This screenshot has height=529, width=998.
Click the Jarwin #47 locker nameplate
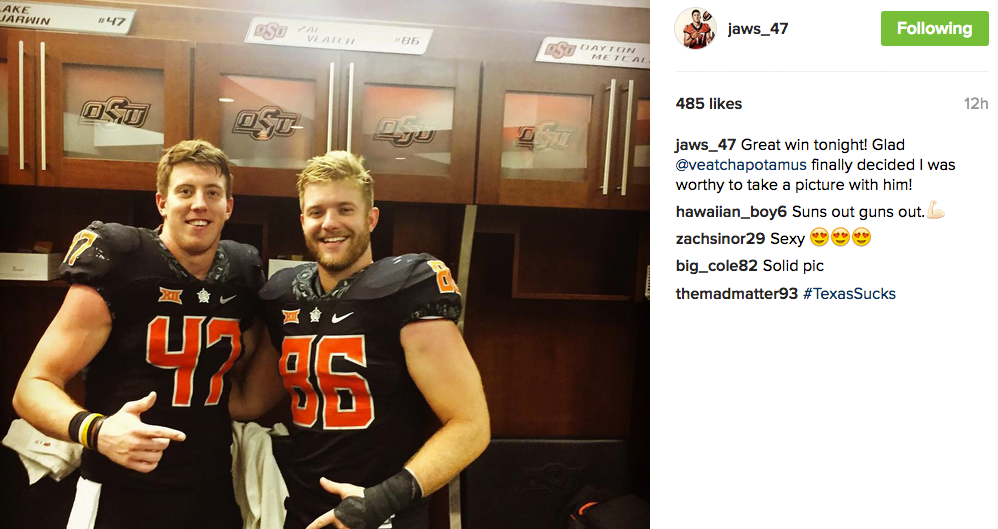pos(64,17)
